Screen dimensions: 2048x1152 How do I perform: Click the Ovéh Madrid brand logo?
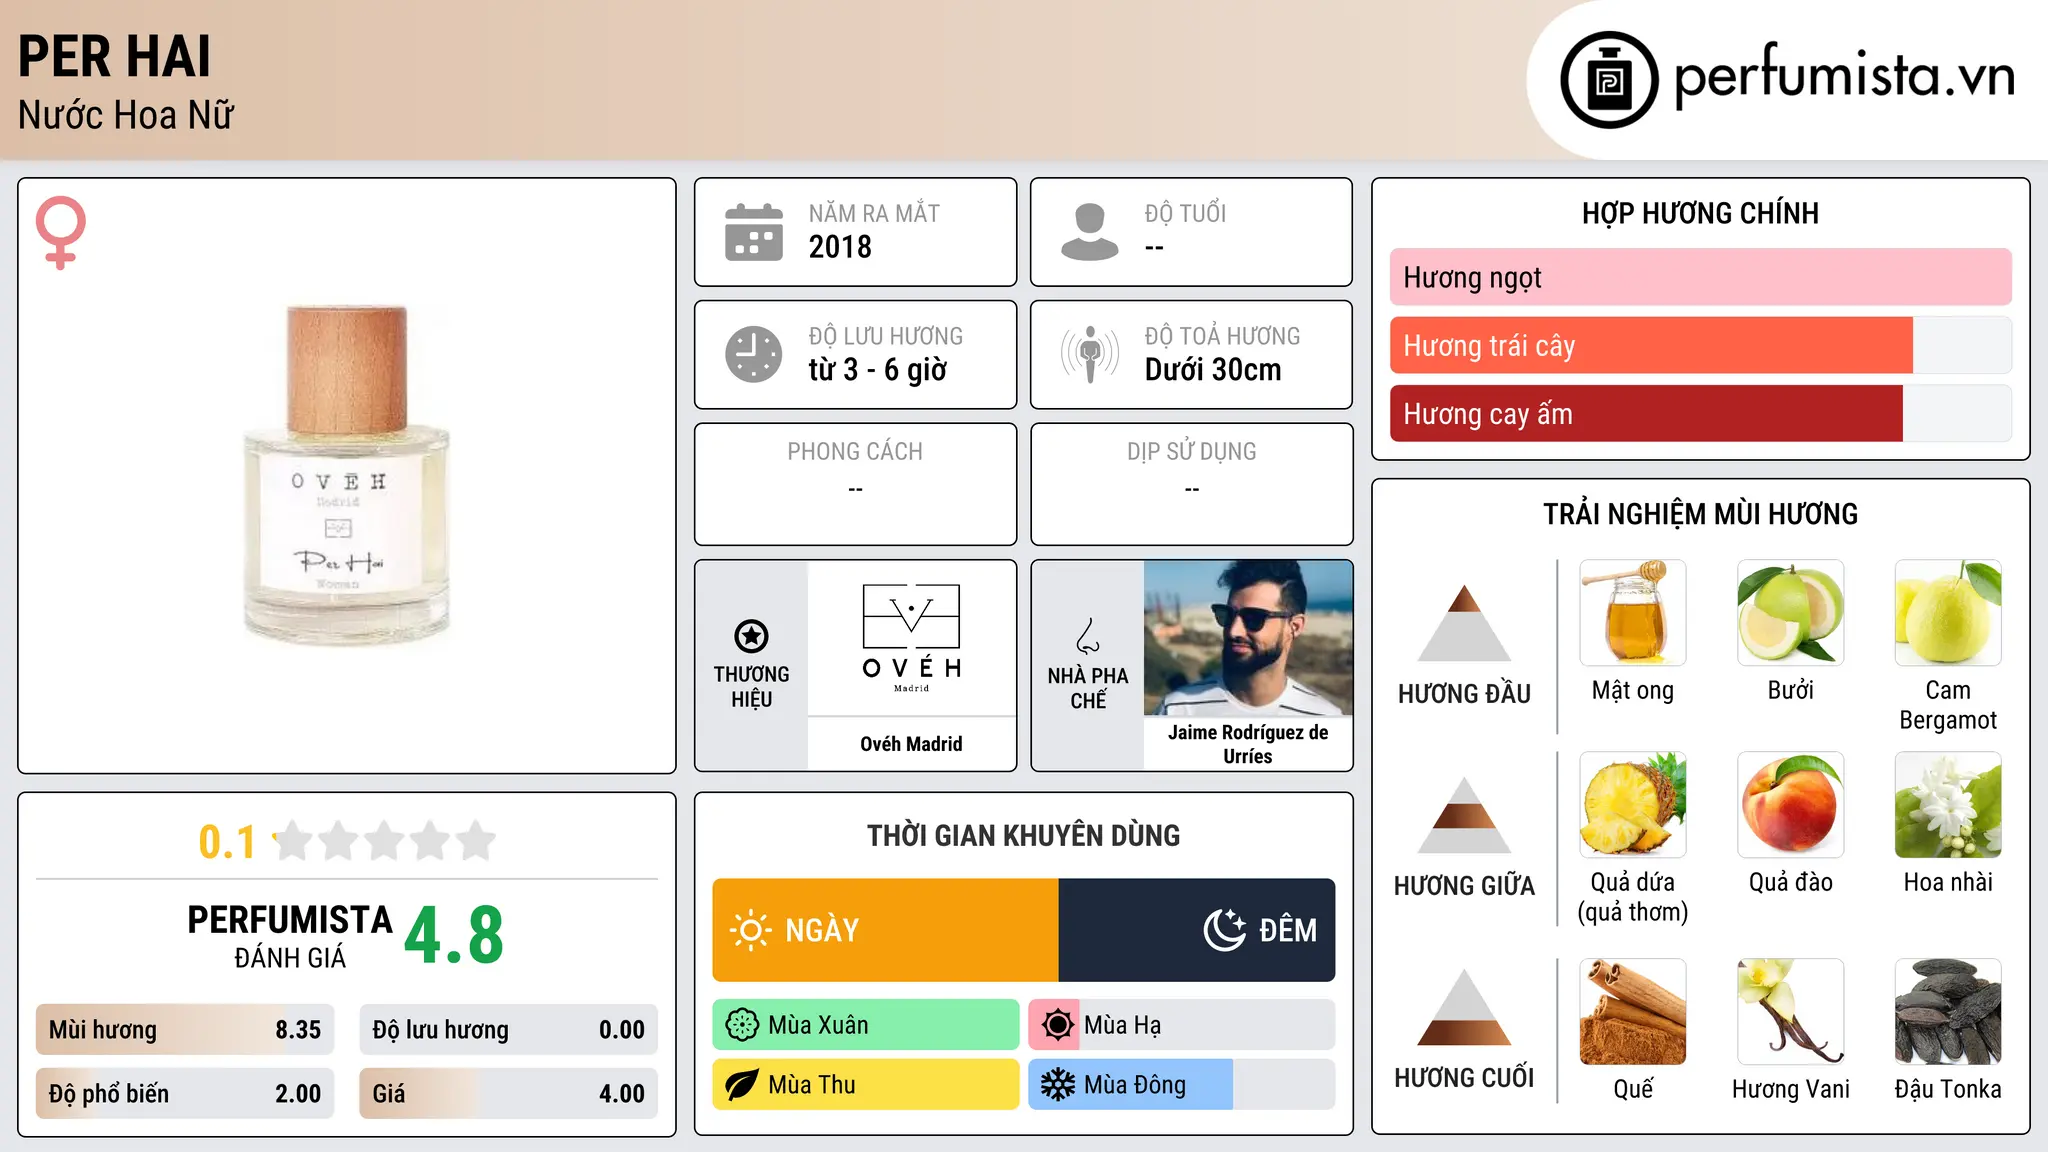point(911,638)
